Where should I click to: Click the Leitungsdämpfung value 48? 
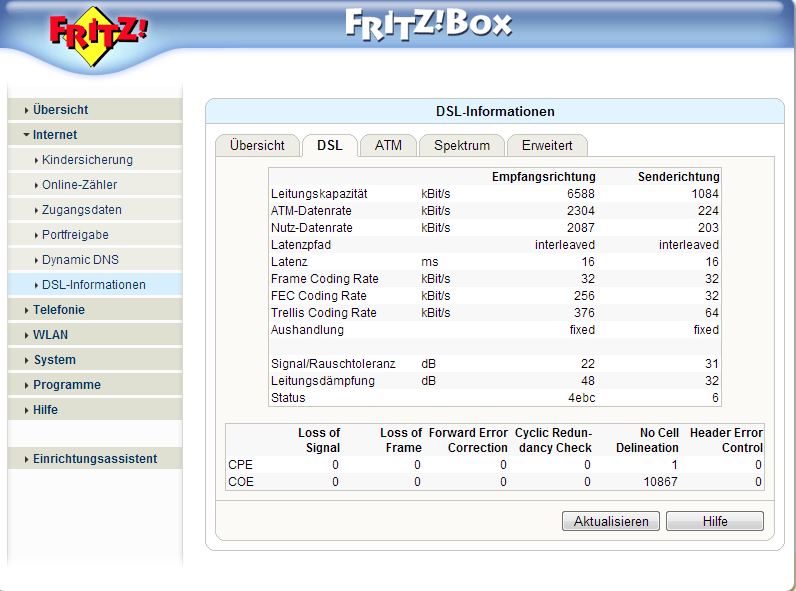(x=588, y=381)
